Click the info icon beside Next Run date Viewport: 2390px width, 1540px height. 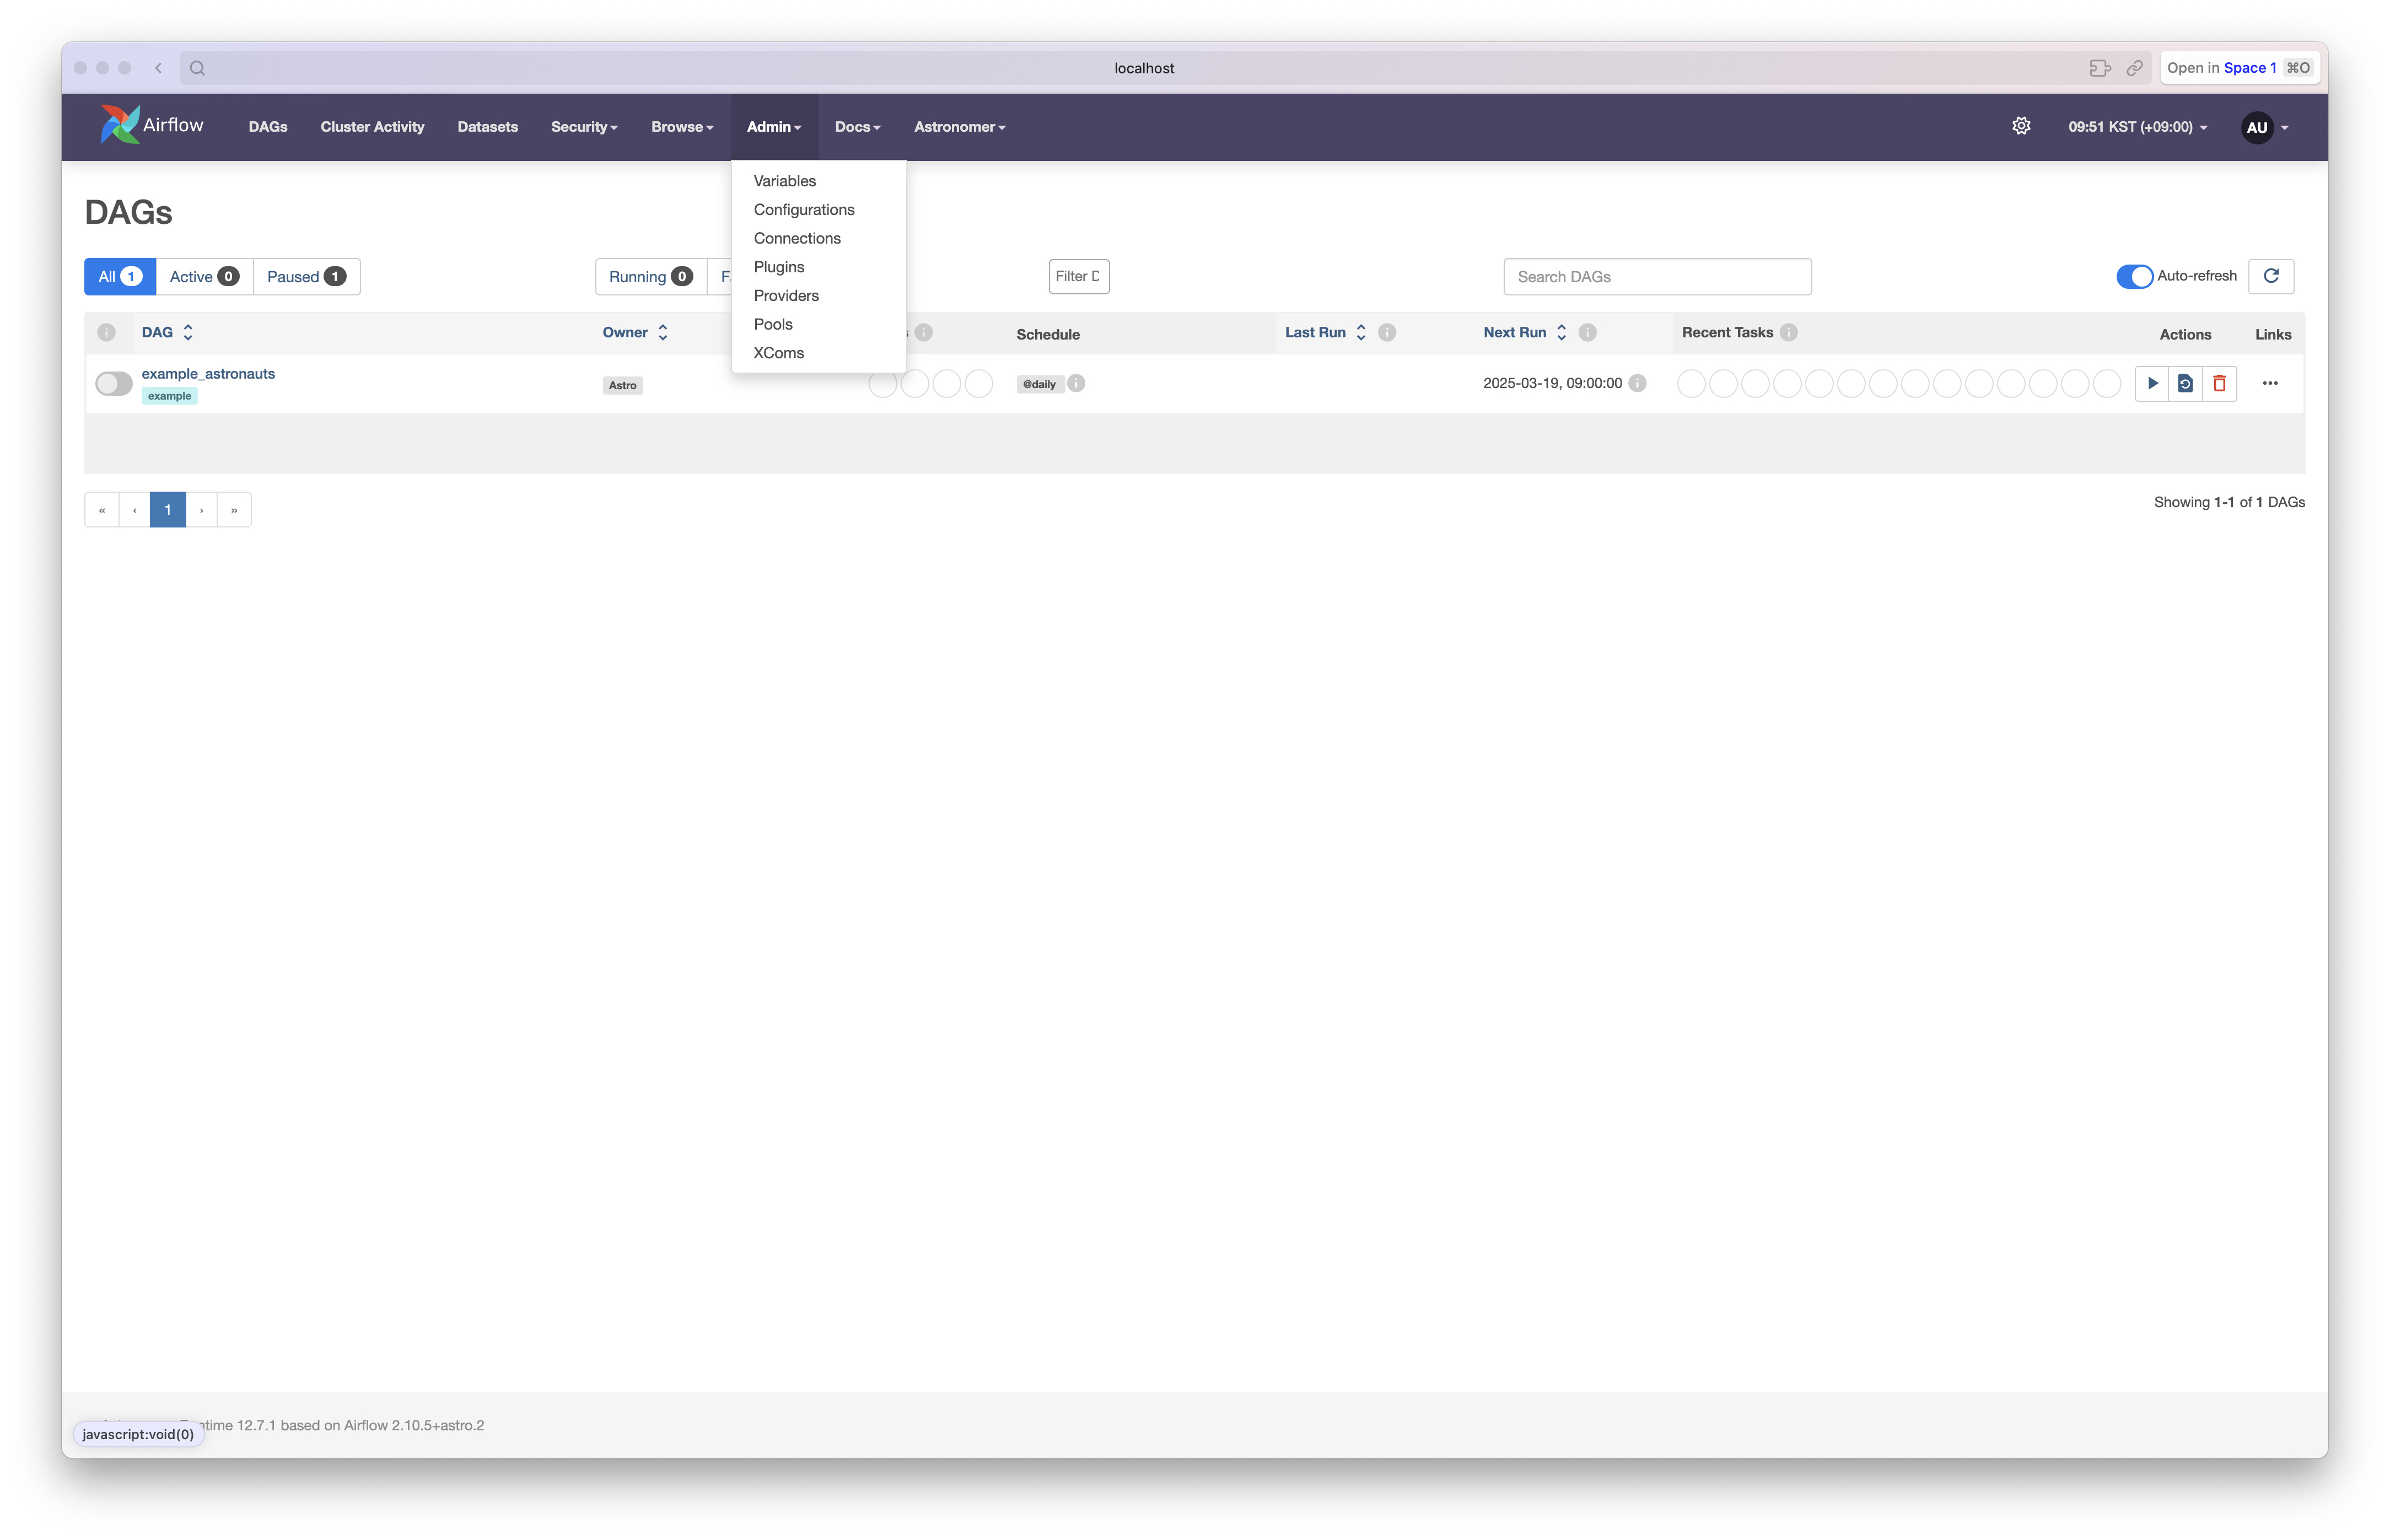pos(1637,383)
